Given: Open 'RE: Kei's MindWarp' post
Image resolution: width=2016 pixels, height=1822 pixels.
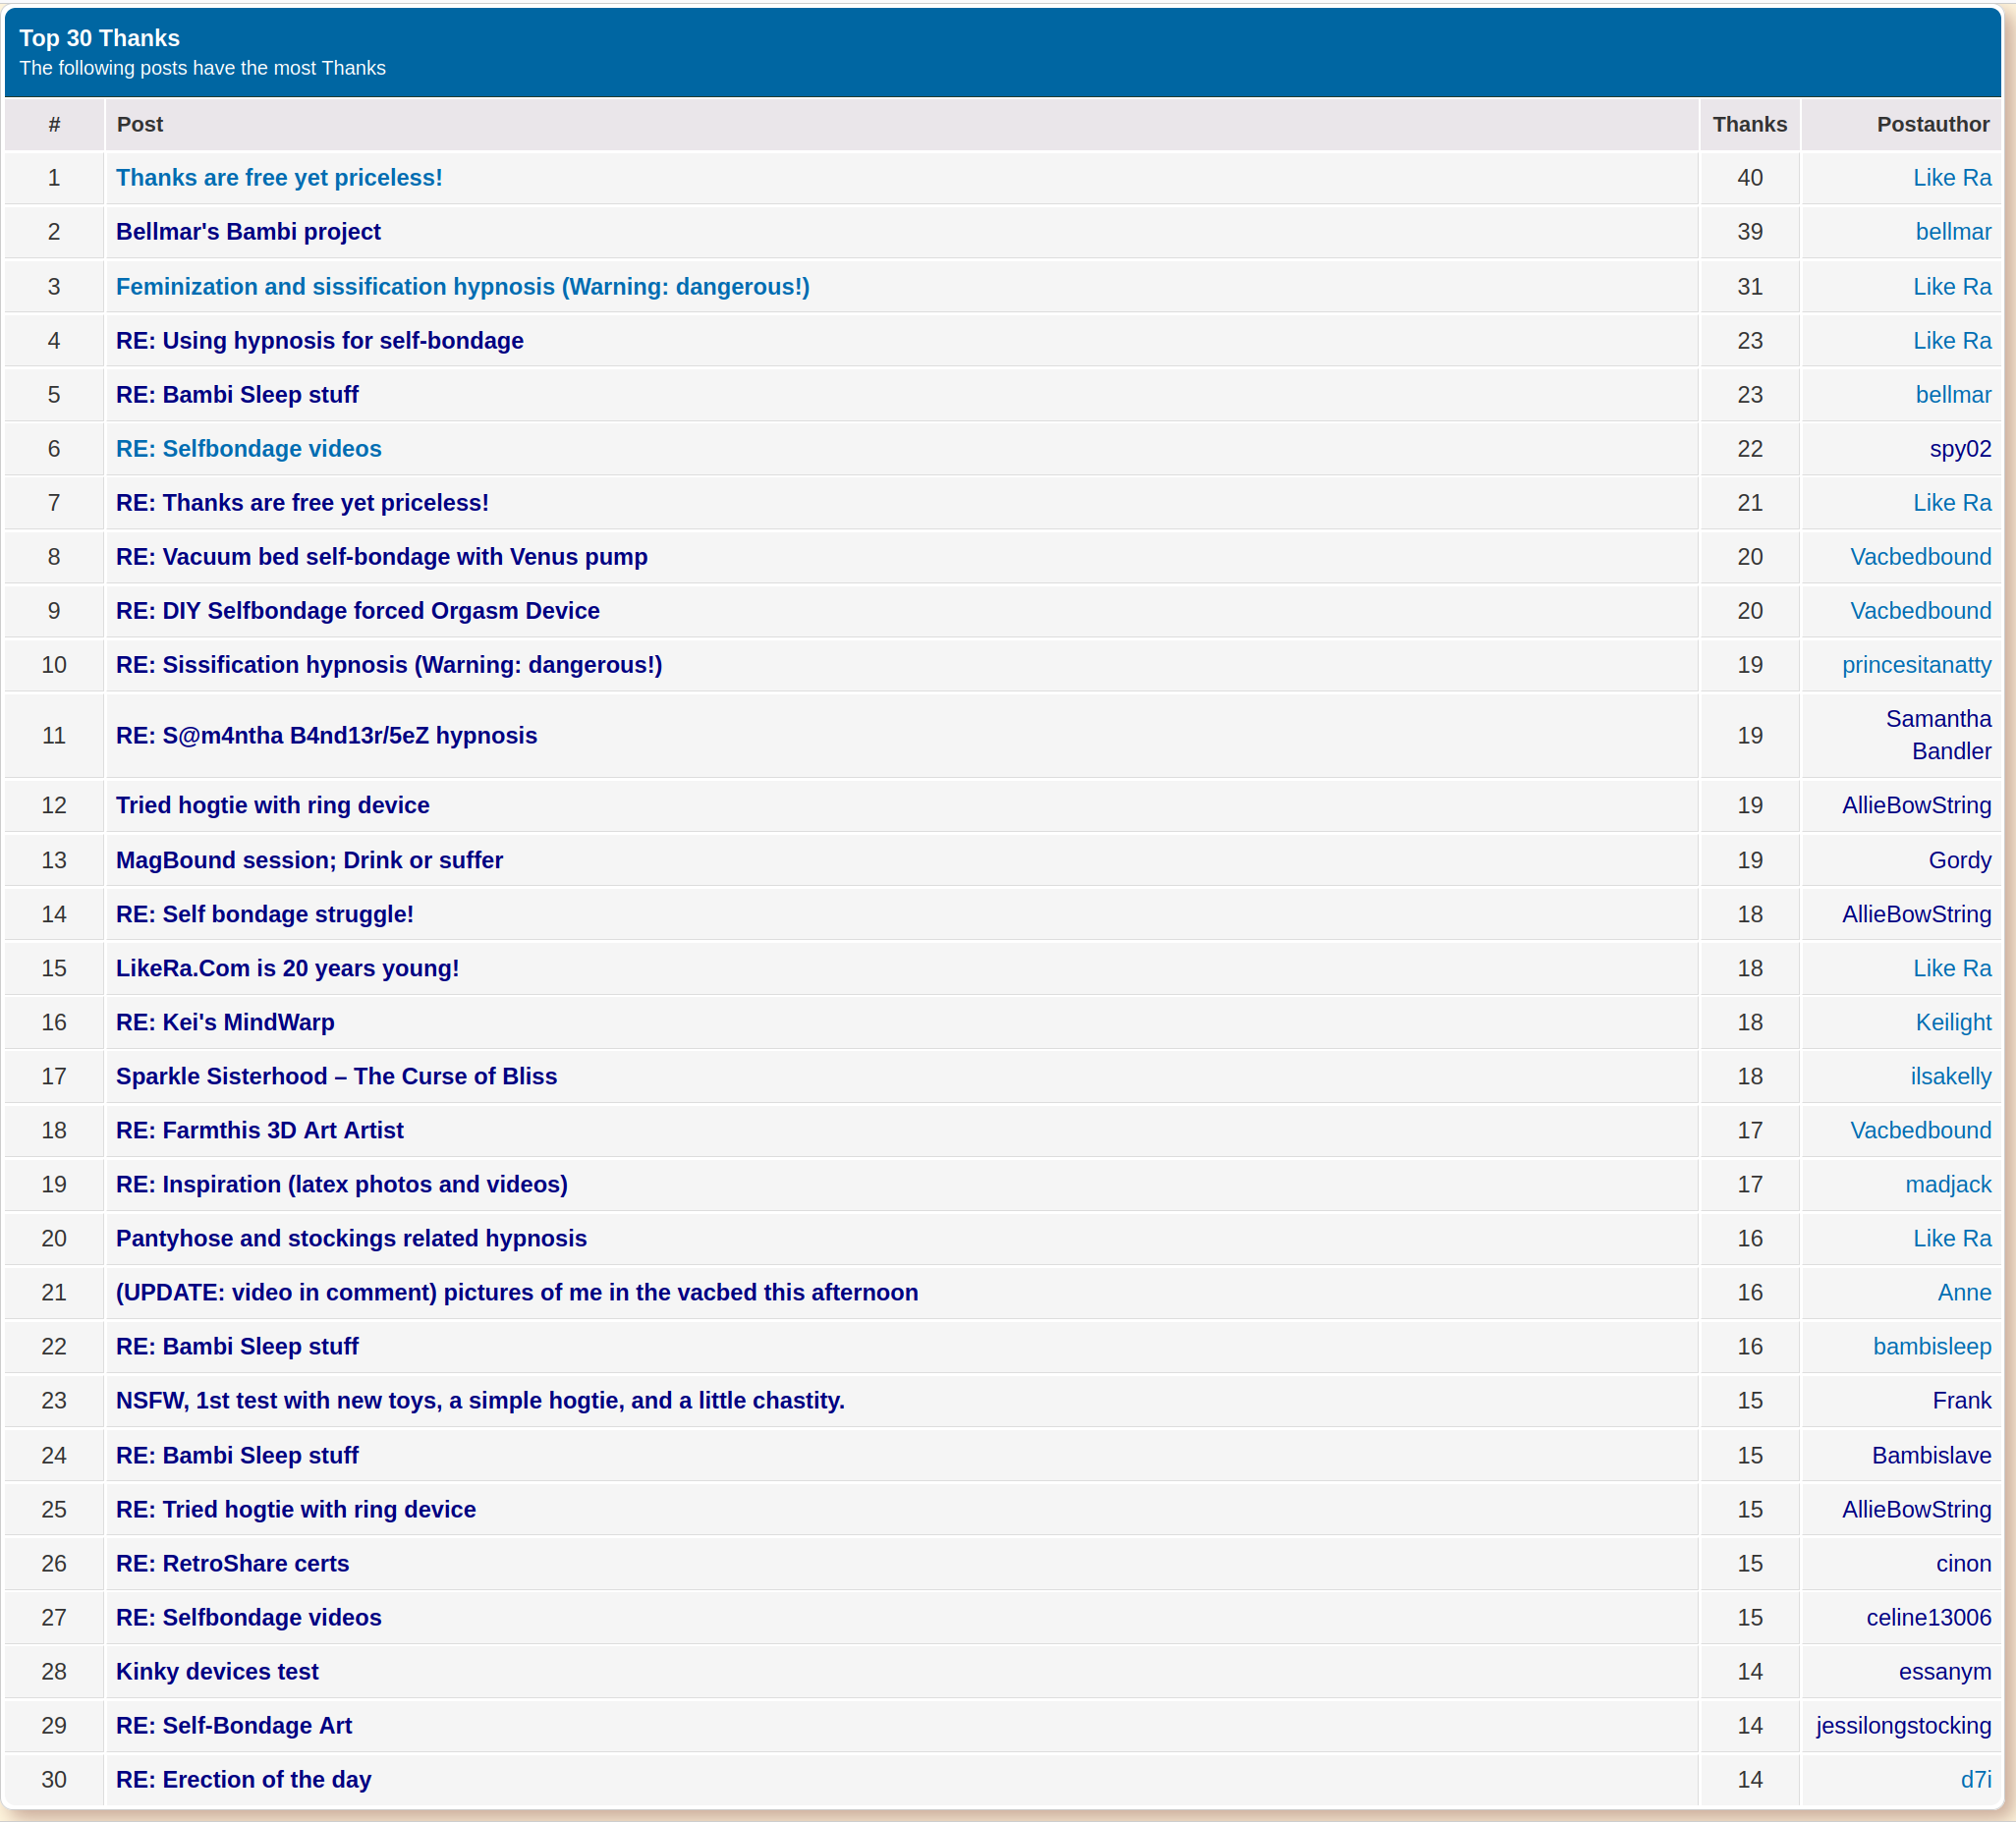Looking at the screenshot, I should tap(225, 1022).
